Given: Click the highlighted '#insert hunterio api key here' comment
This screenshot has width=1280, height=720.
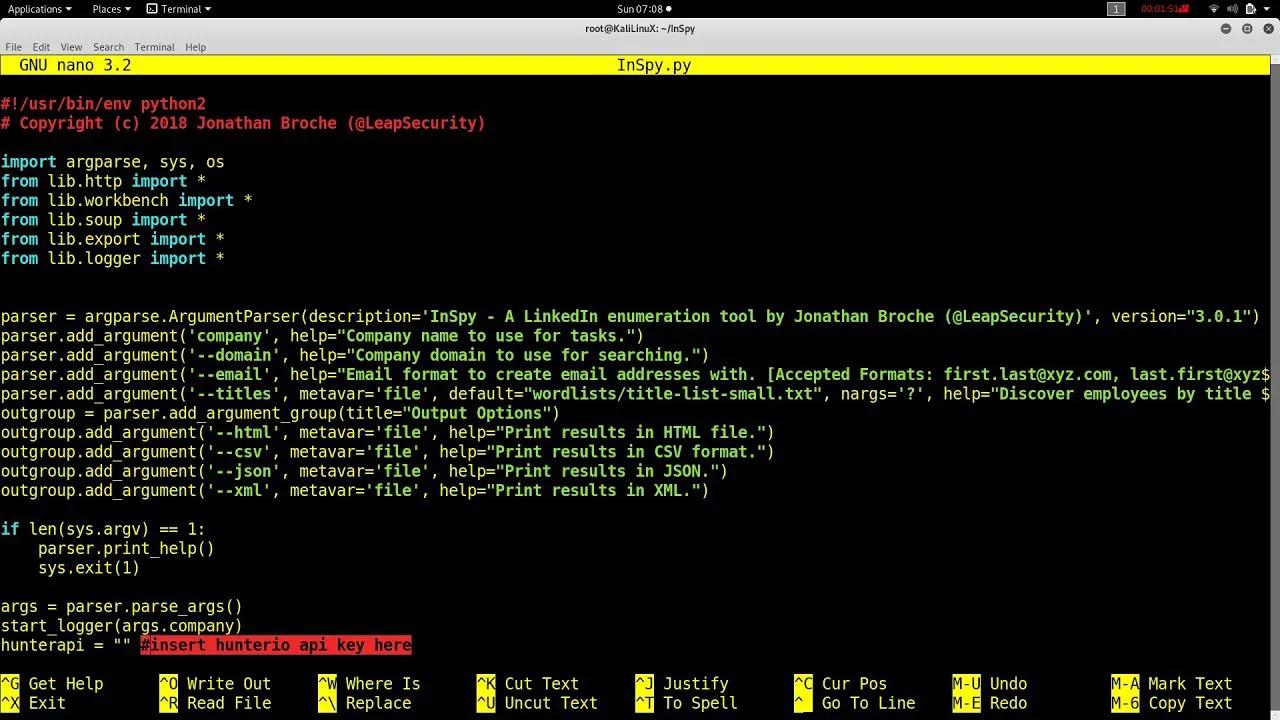Looking at the screenshot, I should pyautogui.click(x=276, y=645).
